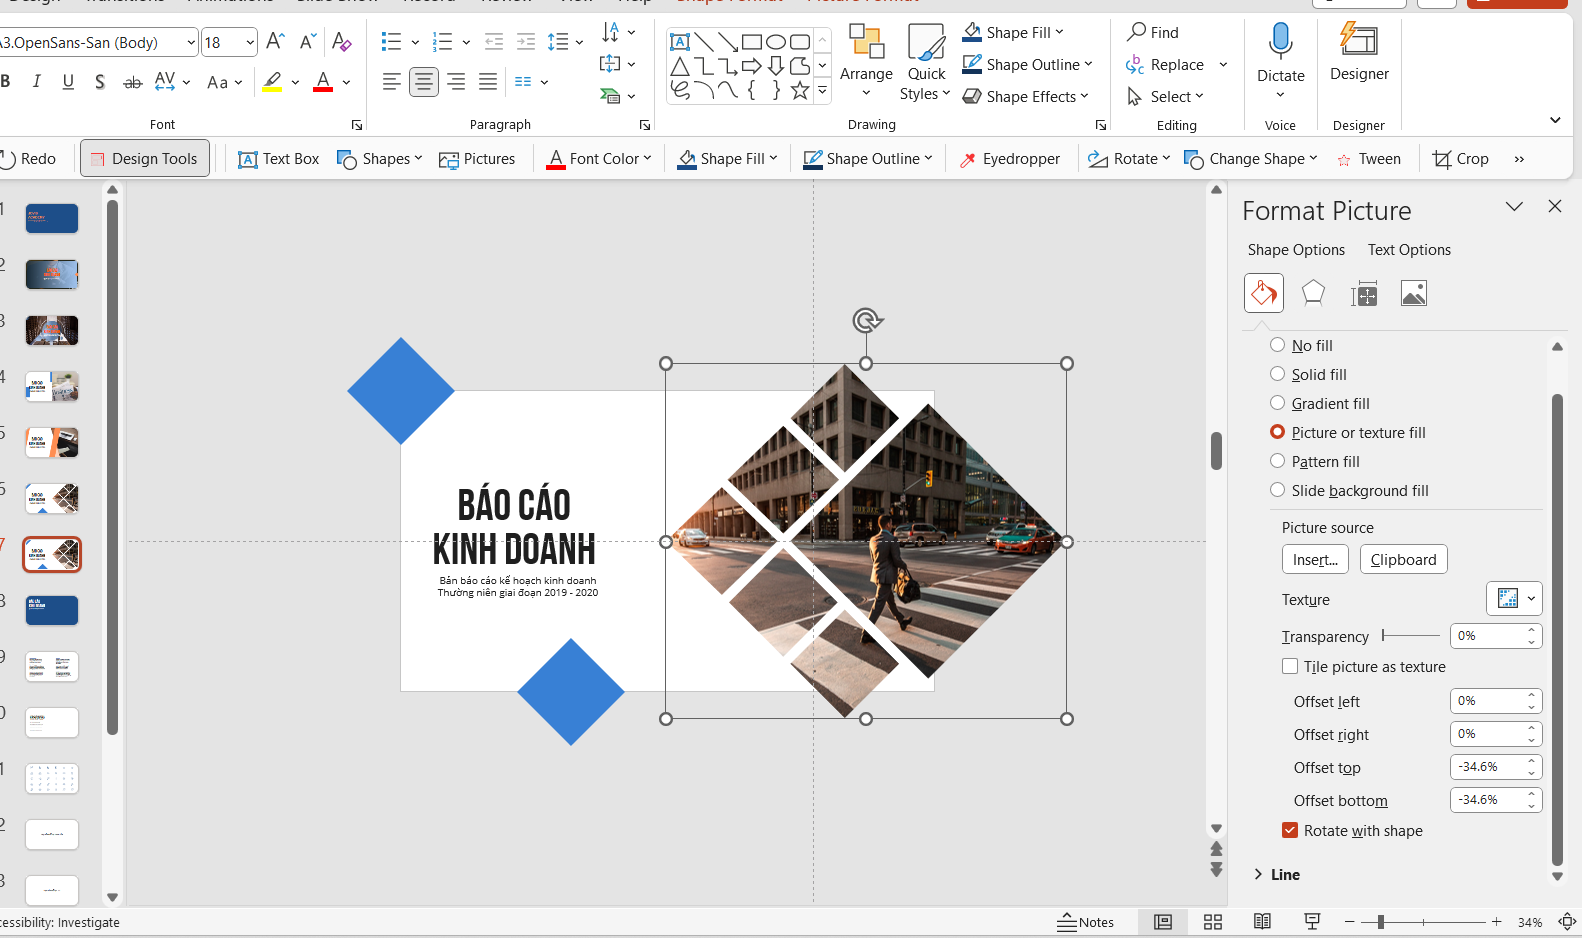Align text right
This screenshot has width=1582, height=938.
[x=456, y=82]
